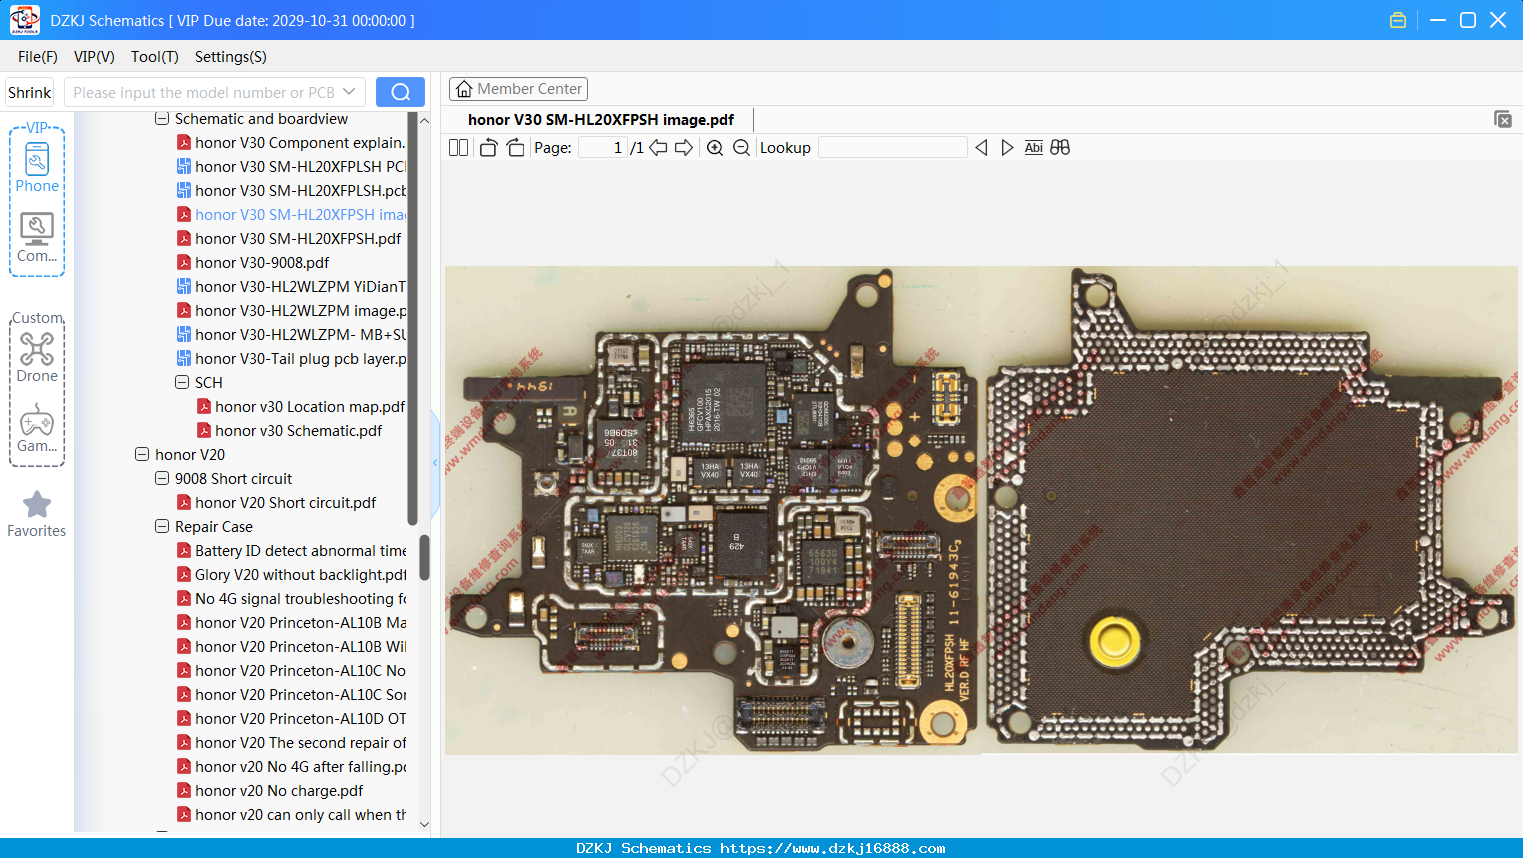Open honor v20 No 4G after falling PDF
The width and height of the screenshot is (1523, 858).
tap(292, 767)
